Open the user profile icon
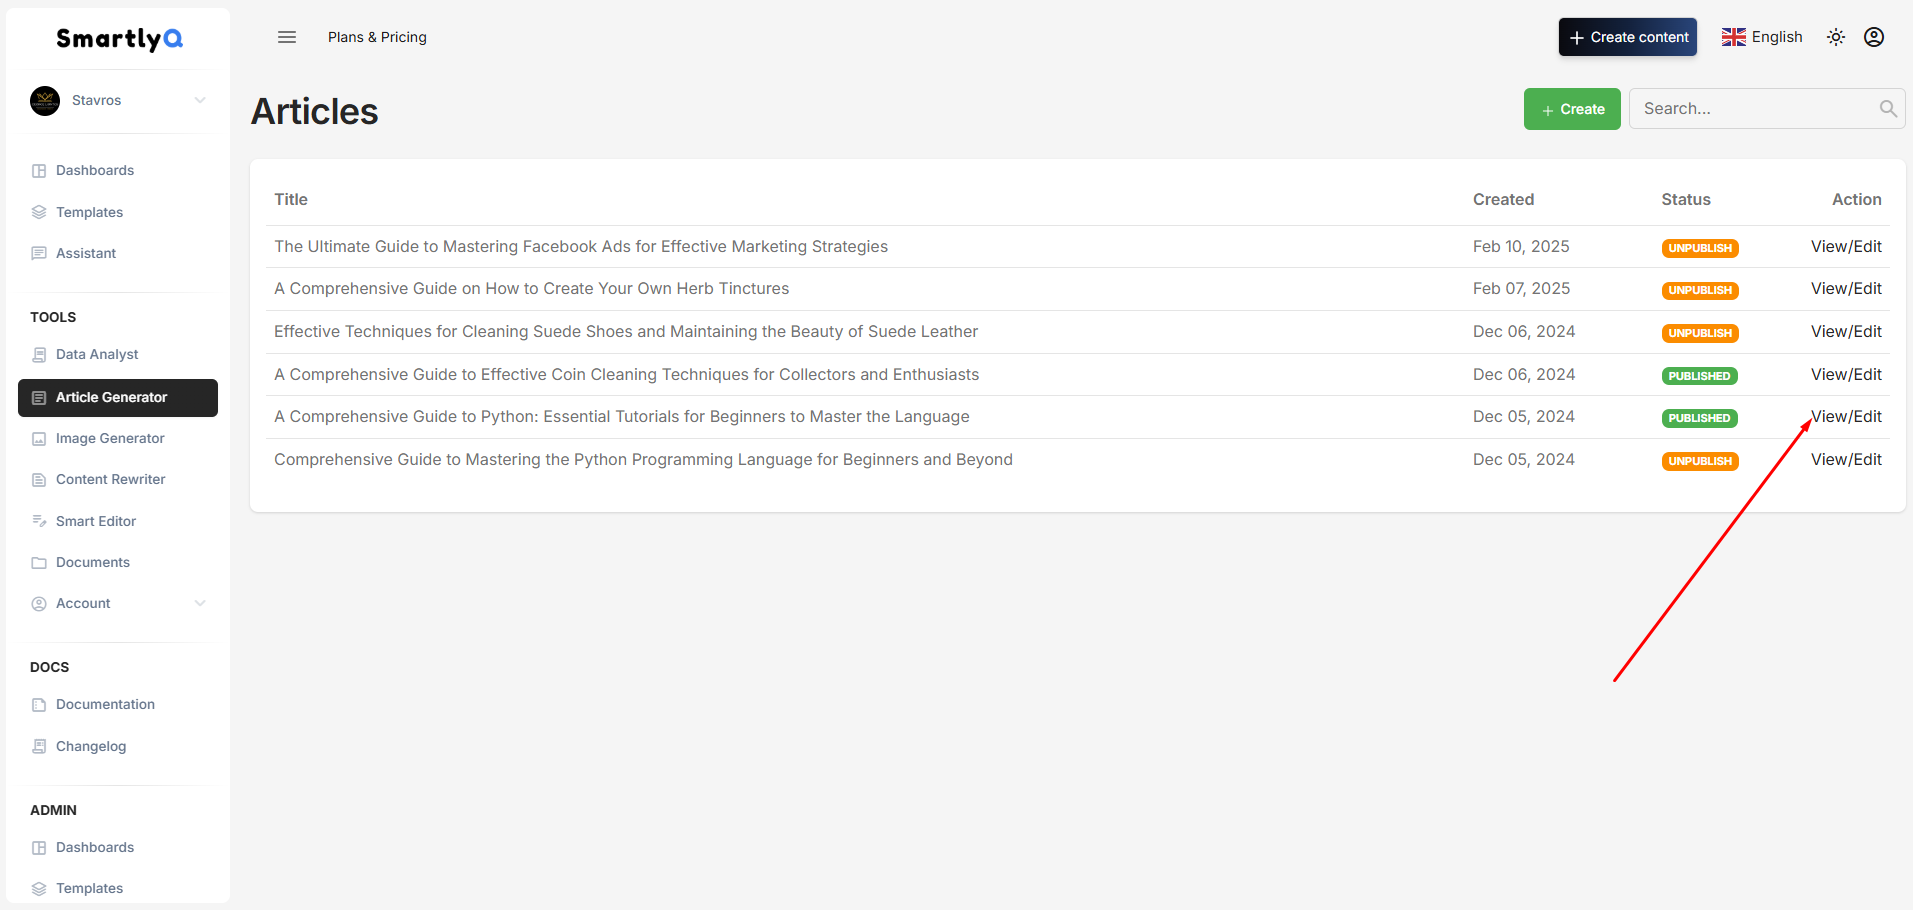1913x910 pixels. (x=1874, y=37)
